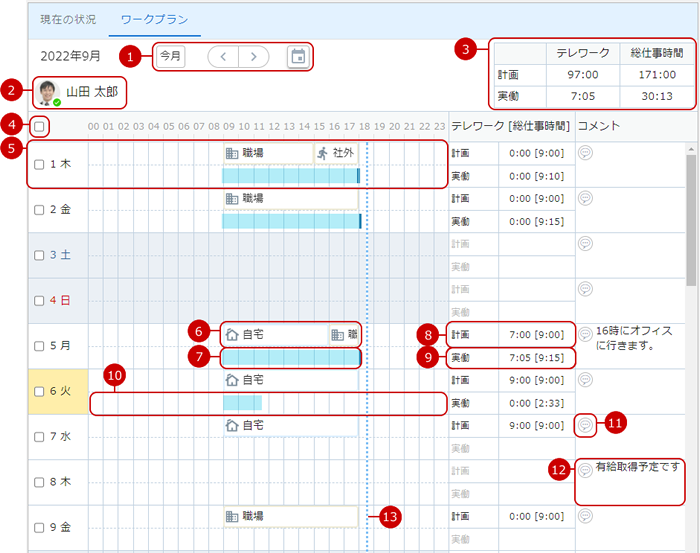Screen dimensions: 700x553
Task: Check the box for 1 木
Action: point(39,164)
